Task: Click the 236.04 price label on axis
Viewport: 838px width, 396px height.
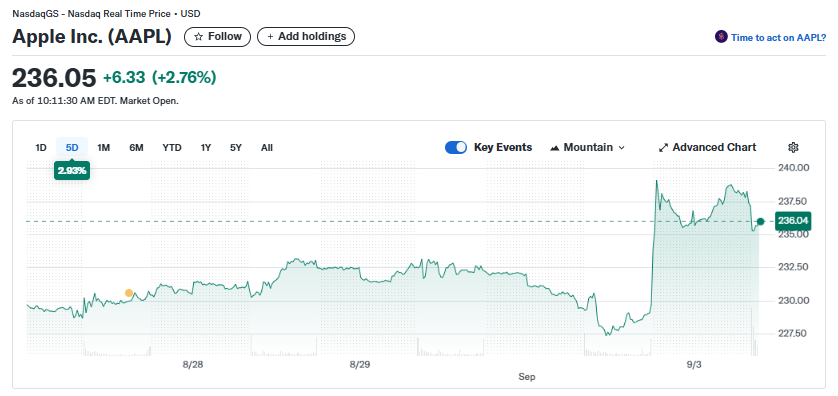Action: tap(794, 221)
